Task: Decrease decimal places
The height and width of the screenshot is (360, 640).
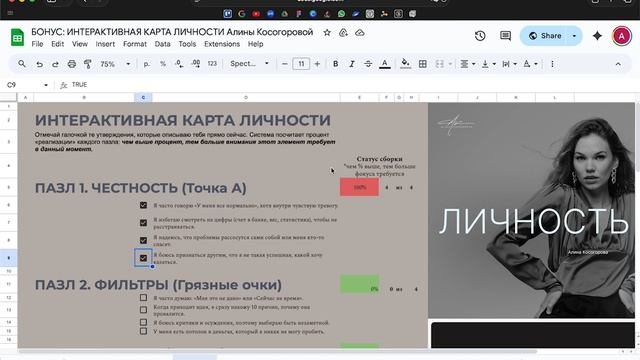Action: pyautogui.click(x=179, y=64)
